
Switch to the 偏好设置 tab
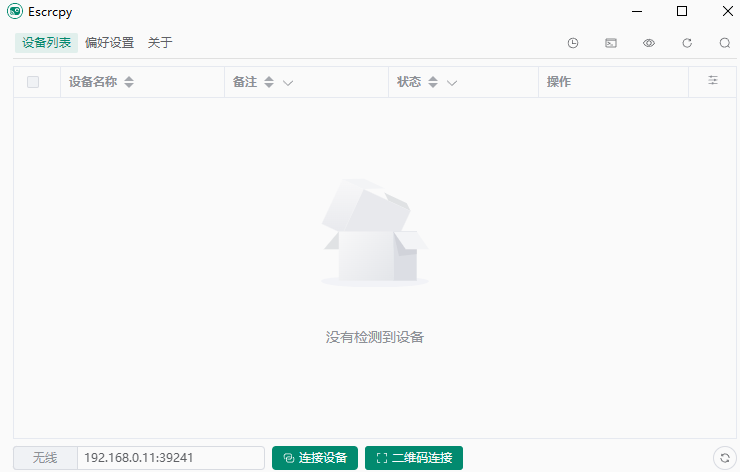(109, 43)
